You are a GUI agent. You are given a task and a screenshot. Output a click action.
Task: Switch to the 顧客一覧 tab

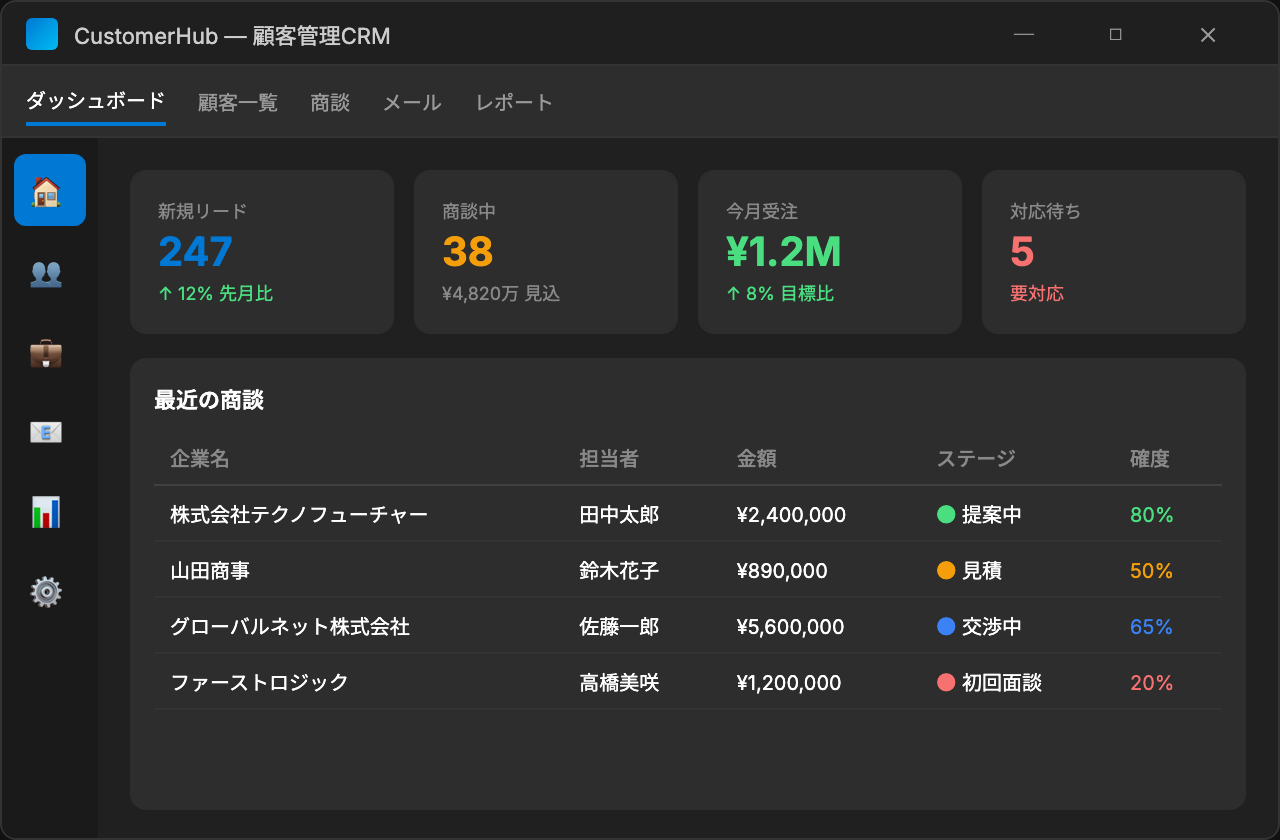(x=238, y=102)
